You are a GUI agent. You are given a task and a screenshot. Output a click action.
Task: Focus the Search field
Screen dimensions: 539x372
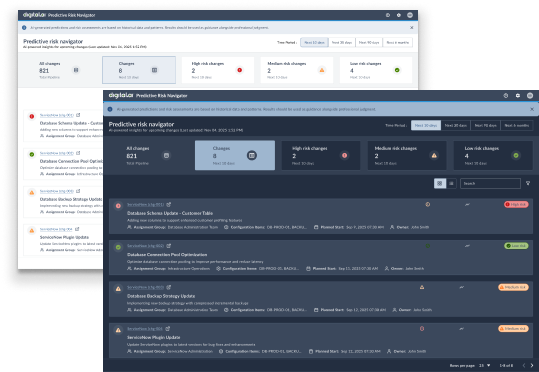tap(490, 184)
